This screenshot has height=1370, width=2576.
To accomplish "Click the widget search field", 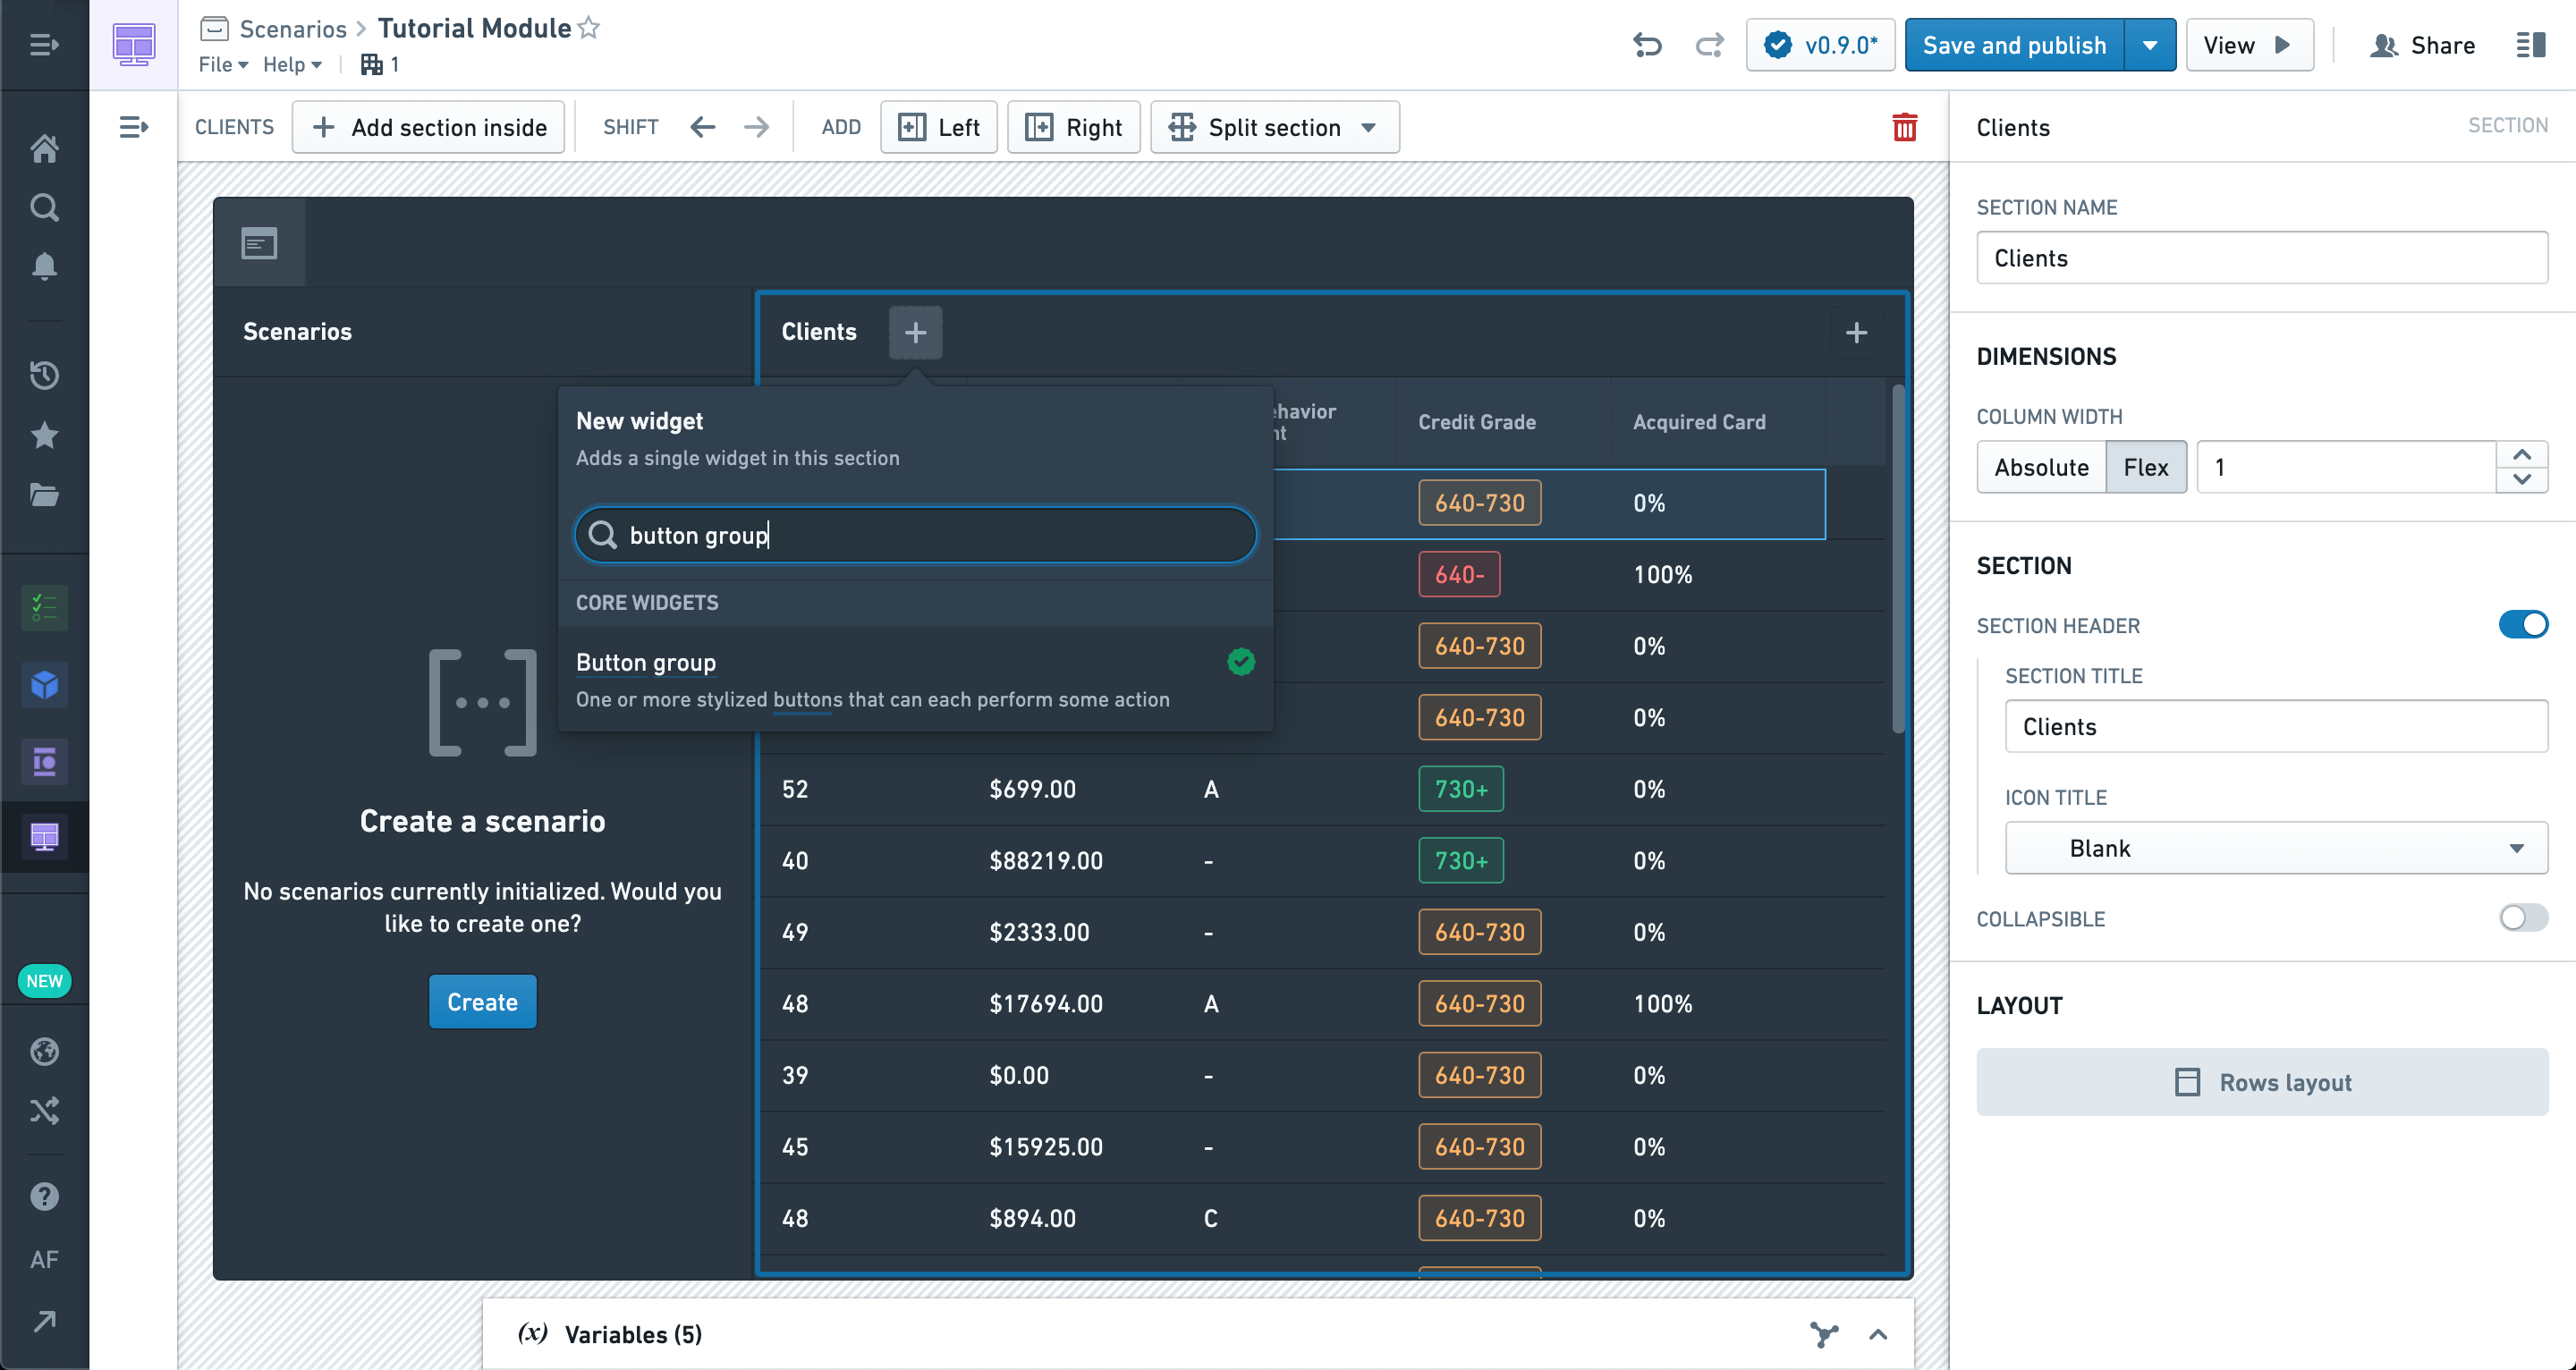I will pyautogui.click(x=915, y=535).
